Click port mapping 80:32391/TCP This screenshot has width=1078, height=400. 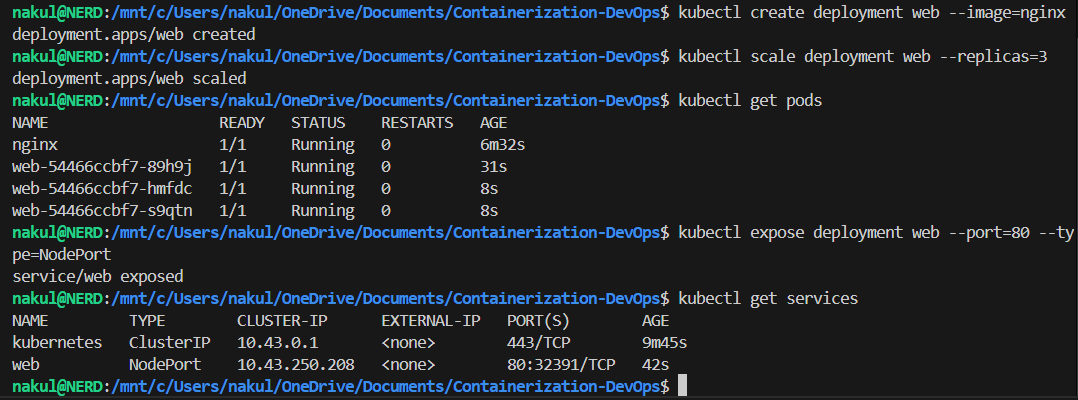[561, 364]
